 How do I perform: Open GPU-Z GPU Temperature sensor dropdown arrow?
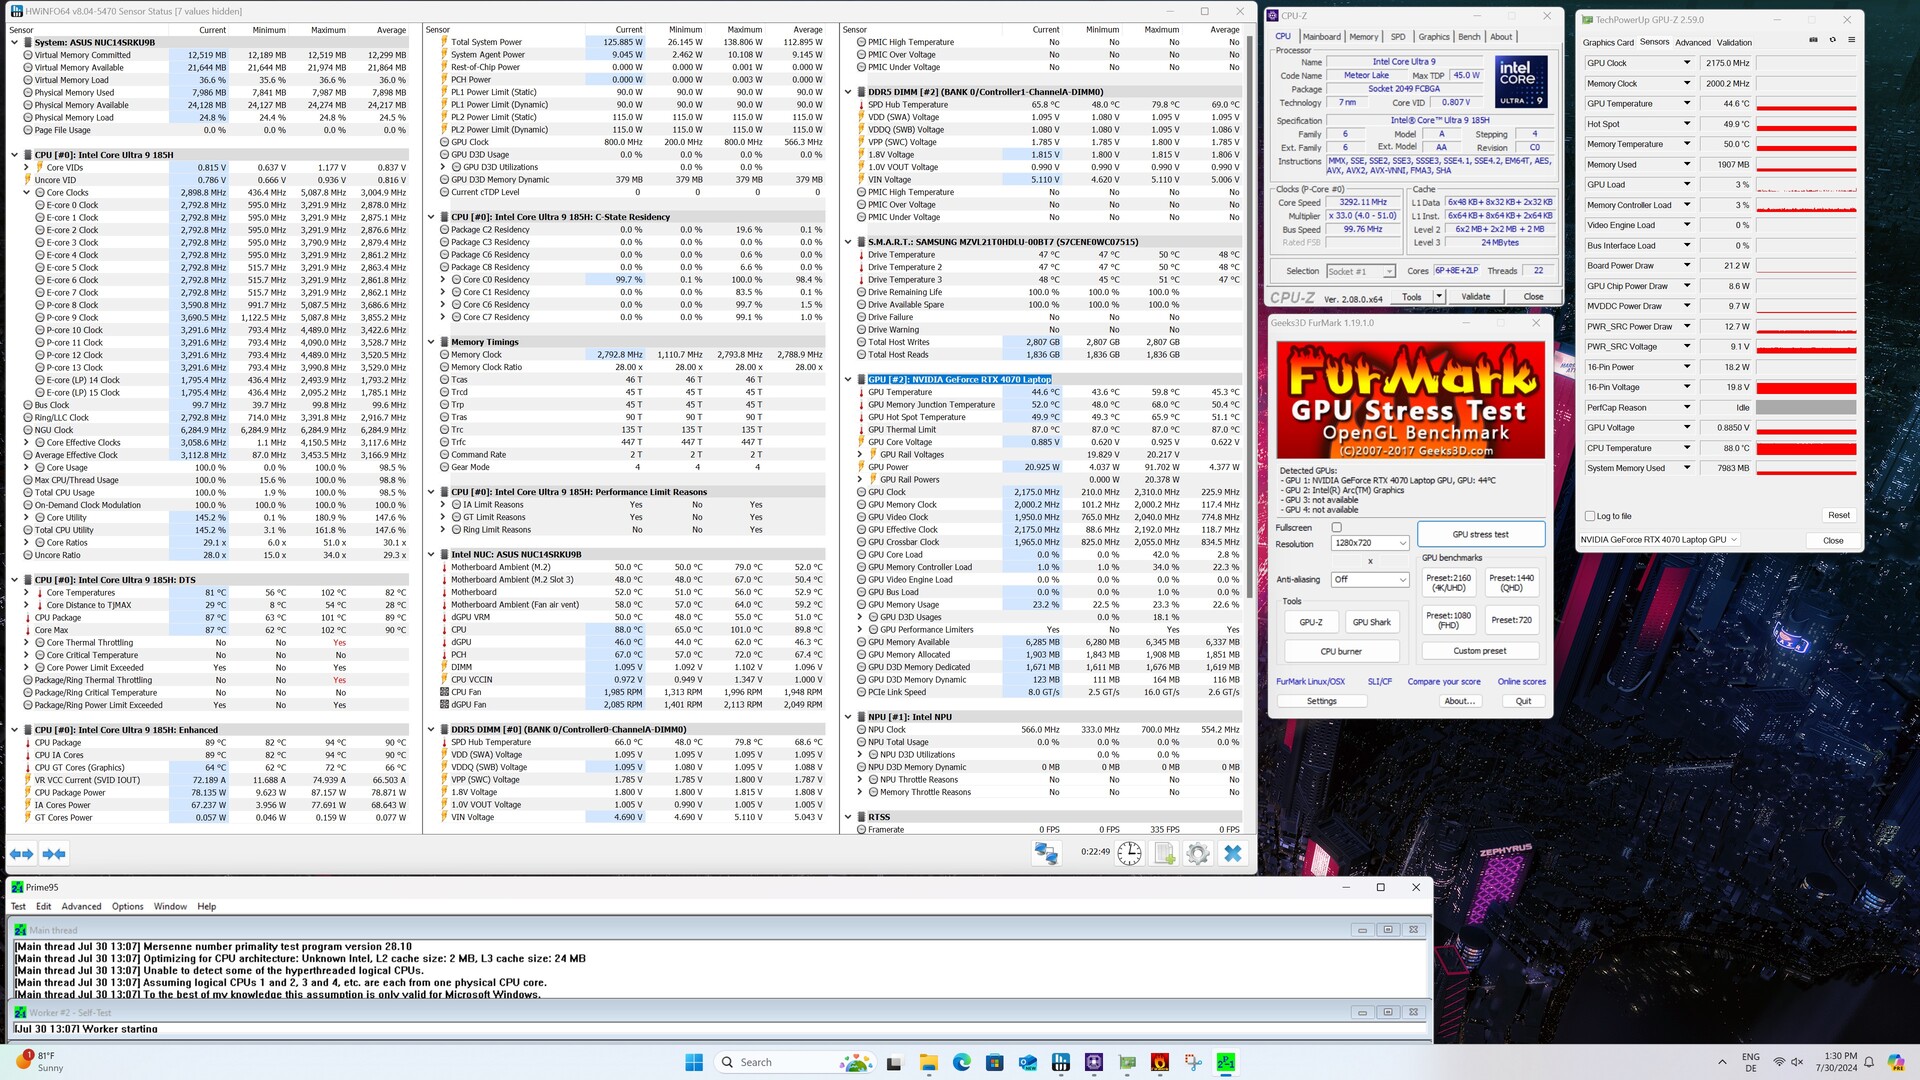1687,103
